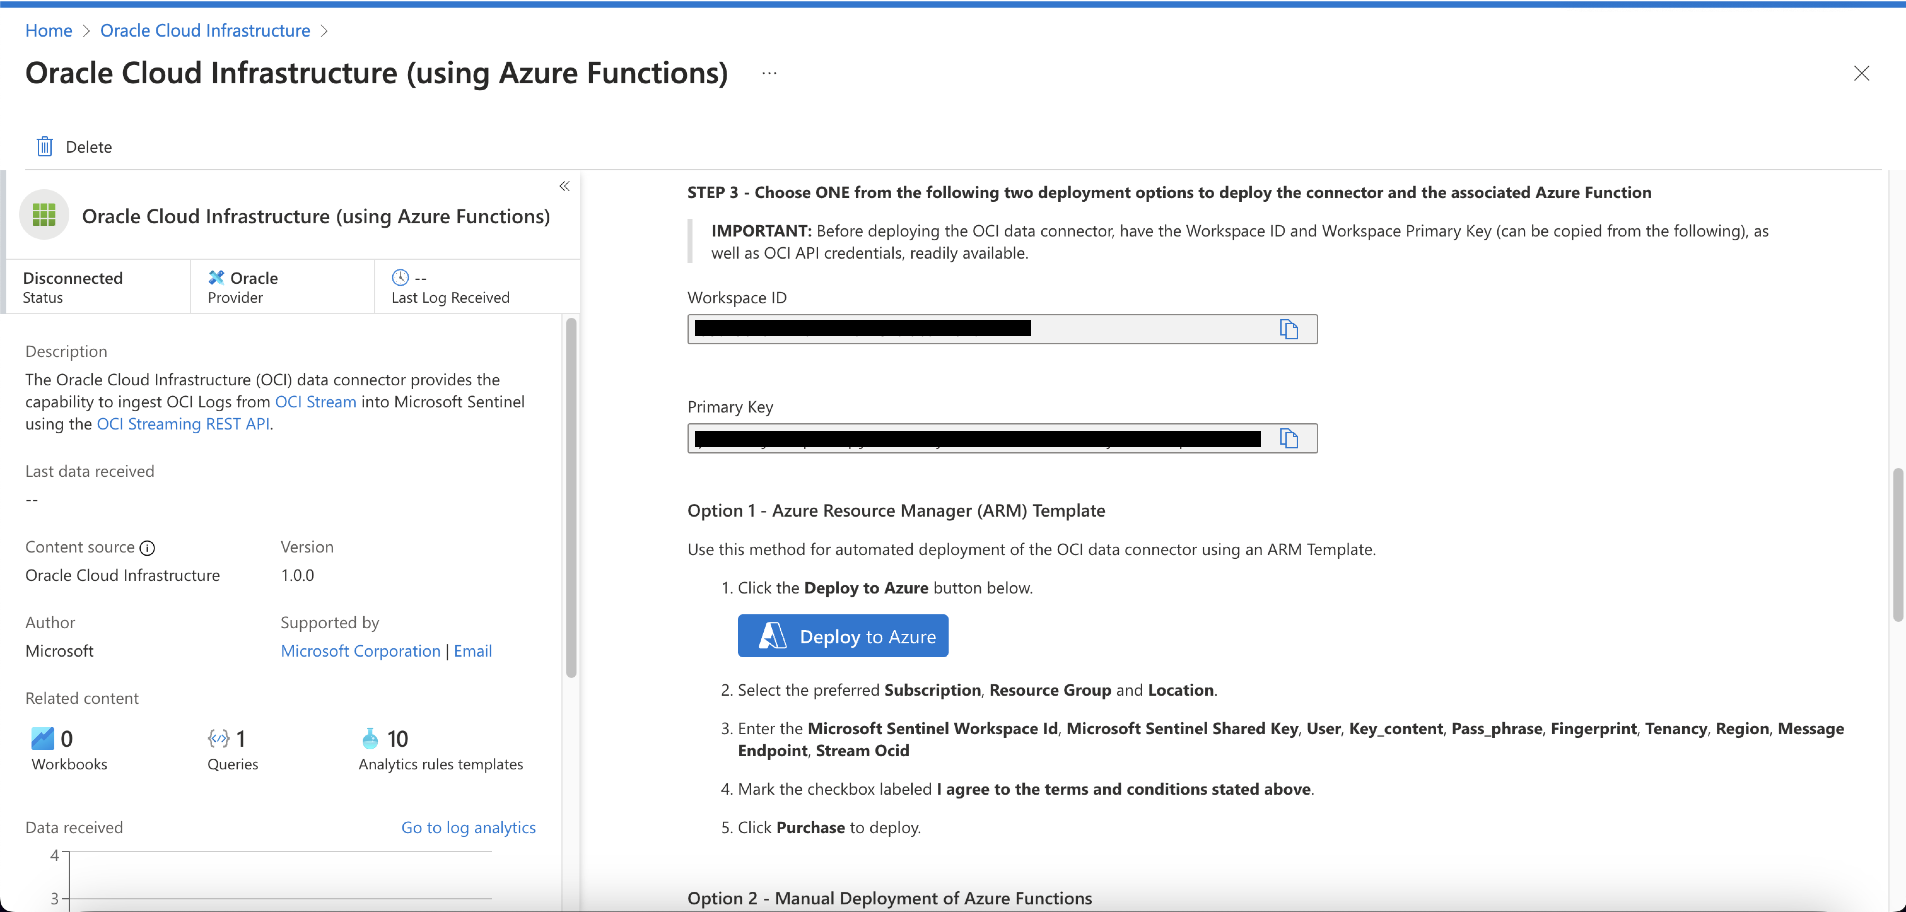Select the Analytics rules templates label
1906x912 pixels.
point(441,765)
